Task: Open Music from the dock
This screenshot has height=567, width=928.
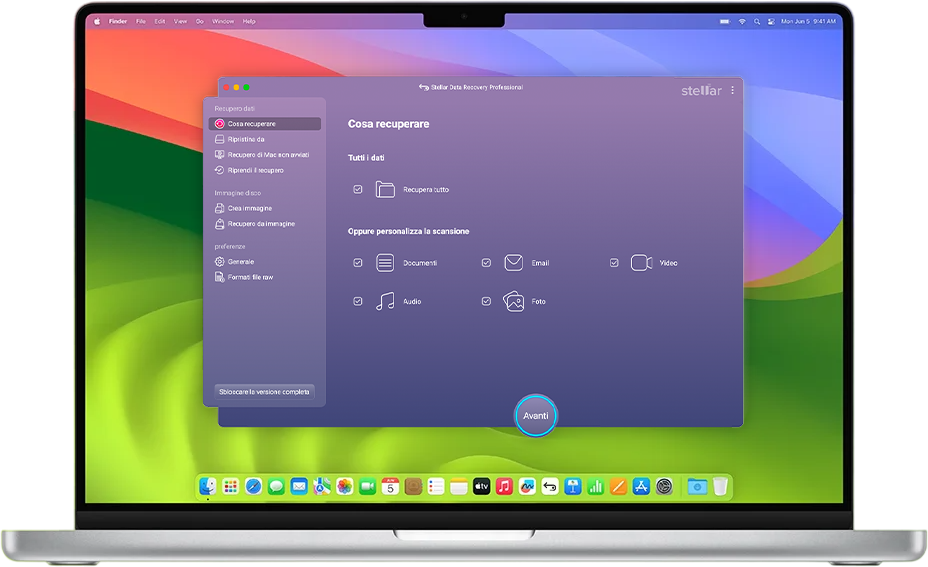Action: tap(504, 487)
